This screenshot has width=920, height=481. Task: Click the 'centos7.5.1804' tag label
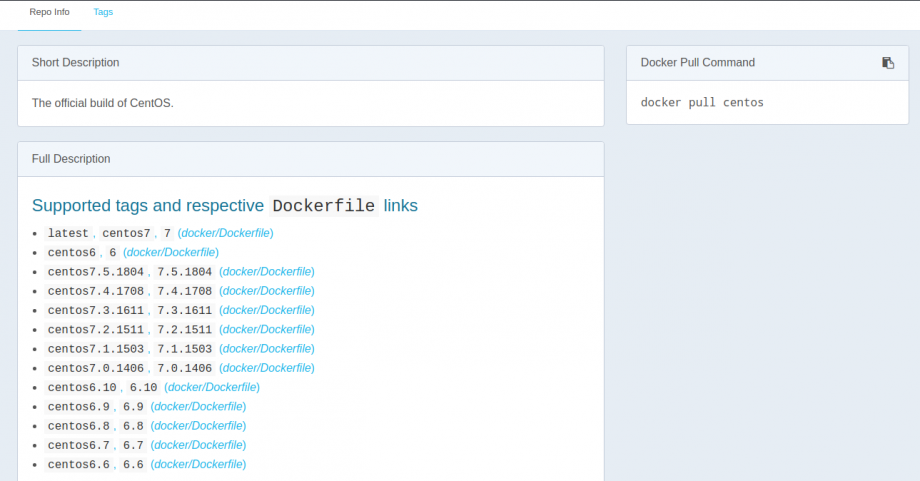(96, 272)
